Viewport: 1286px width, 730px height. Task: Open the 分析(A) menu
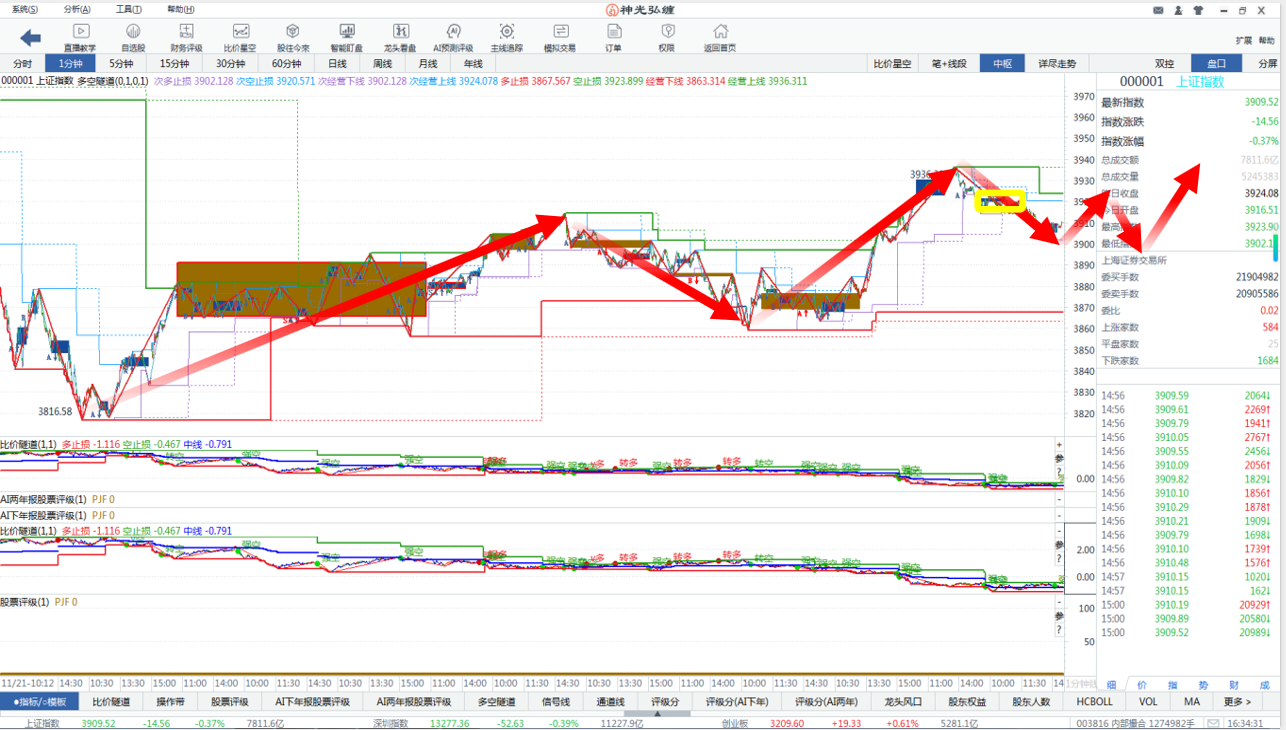coord(77,9)
